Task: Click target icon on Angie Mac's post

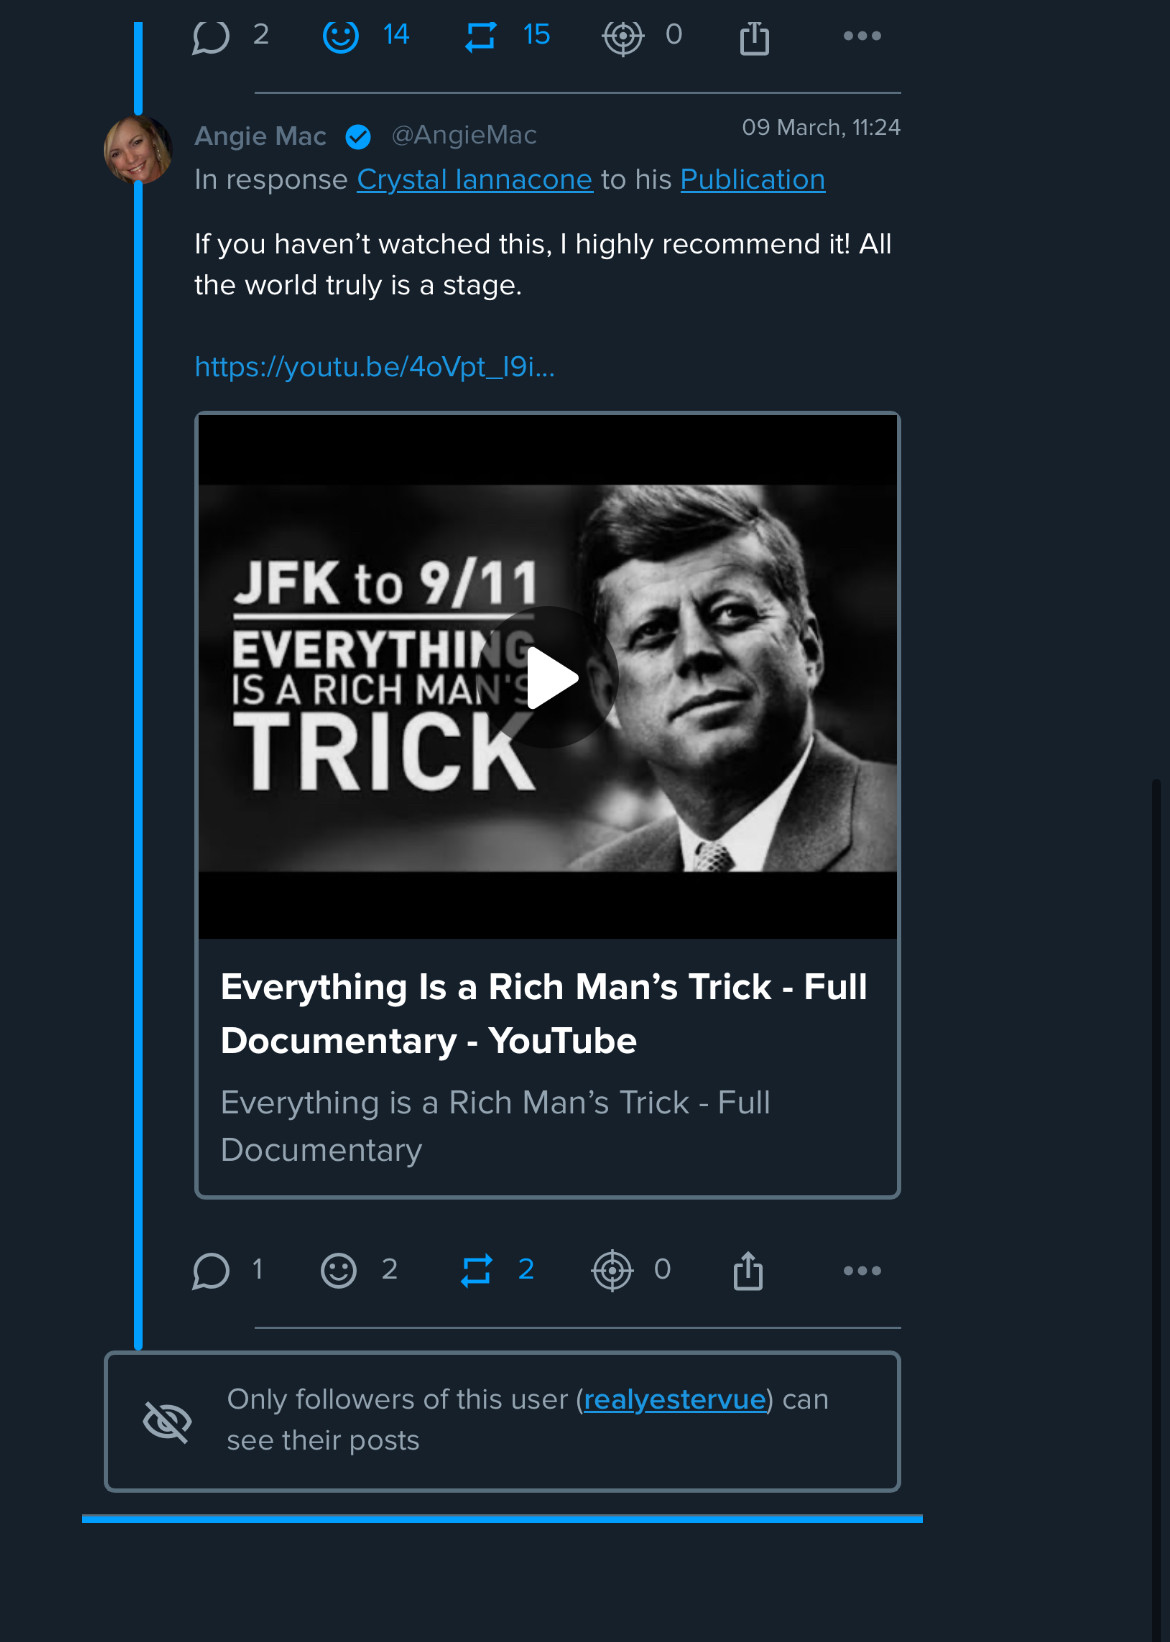Action: (x=612, y=1271)
